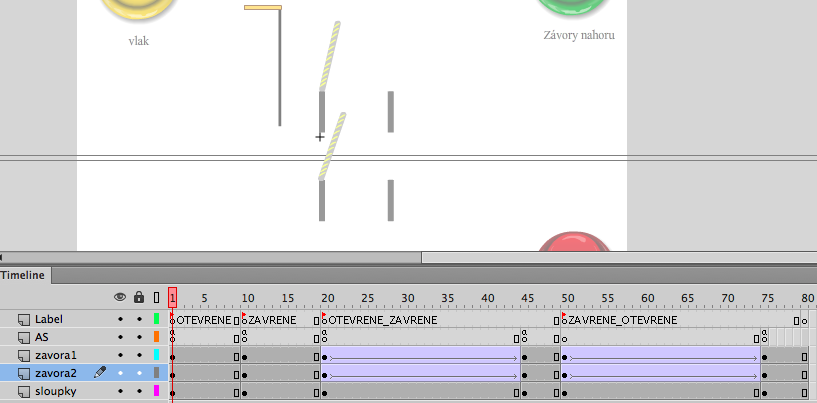Click the pencil icon on the zavora2 layer
817x403 pixels.
tap(100, 372)
